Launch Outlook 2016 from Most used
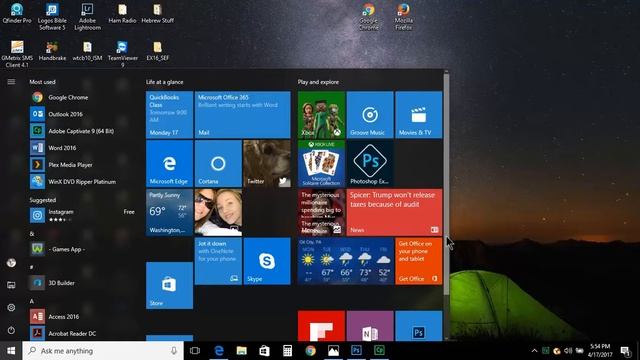The image size is (640, 360). coord(82,114)
